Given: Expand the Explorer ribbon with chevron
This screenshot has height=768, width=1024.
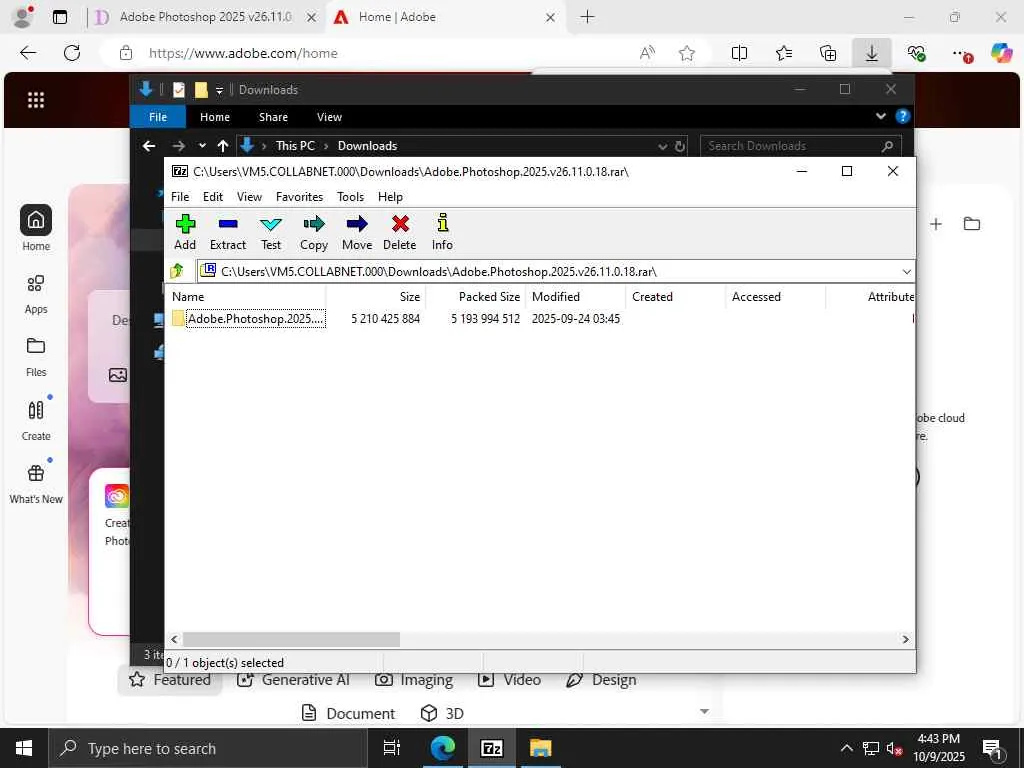Looking at the screenshot, I should pos(880,116).
